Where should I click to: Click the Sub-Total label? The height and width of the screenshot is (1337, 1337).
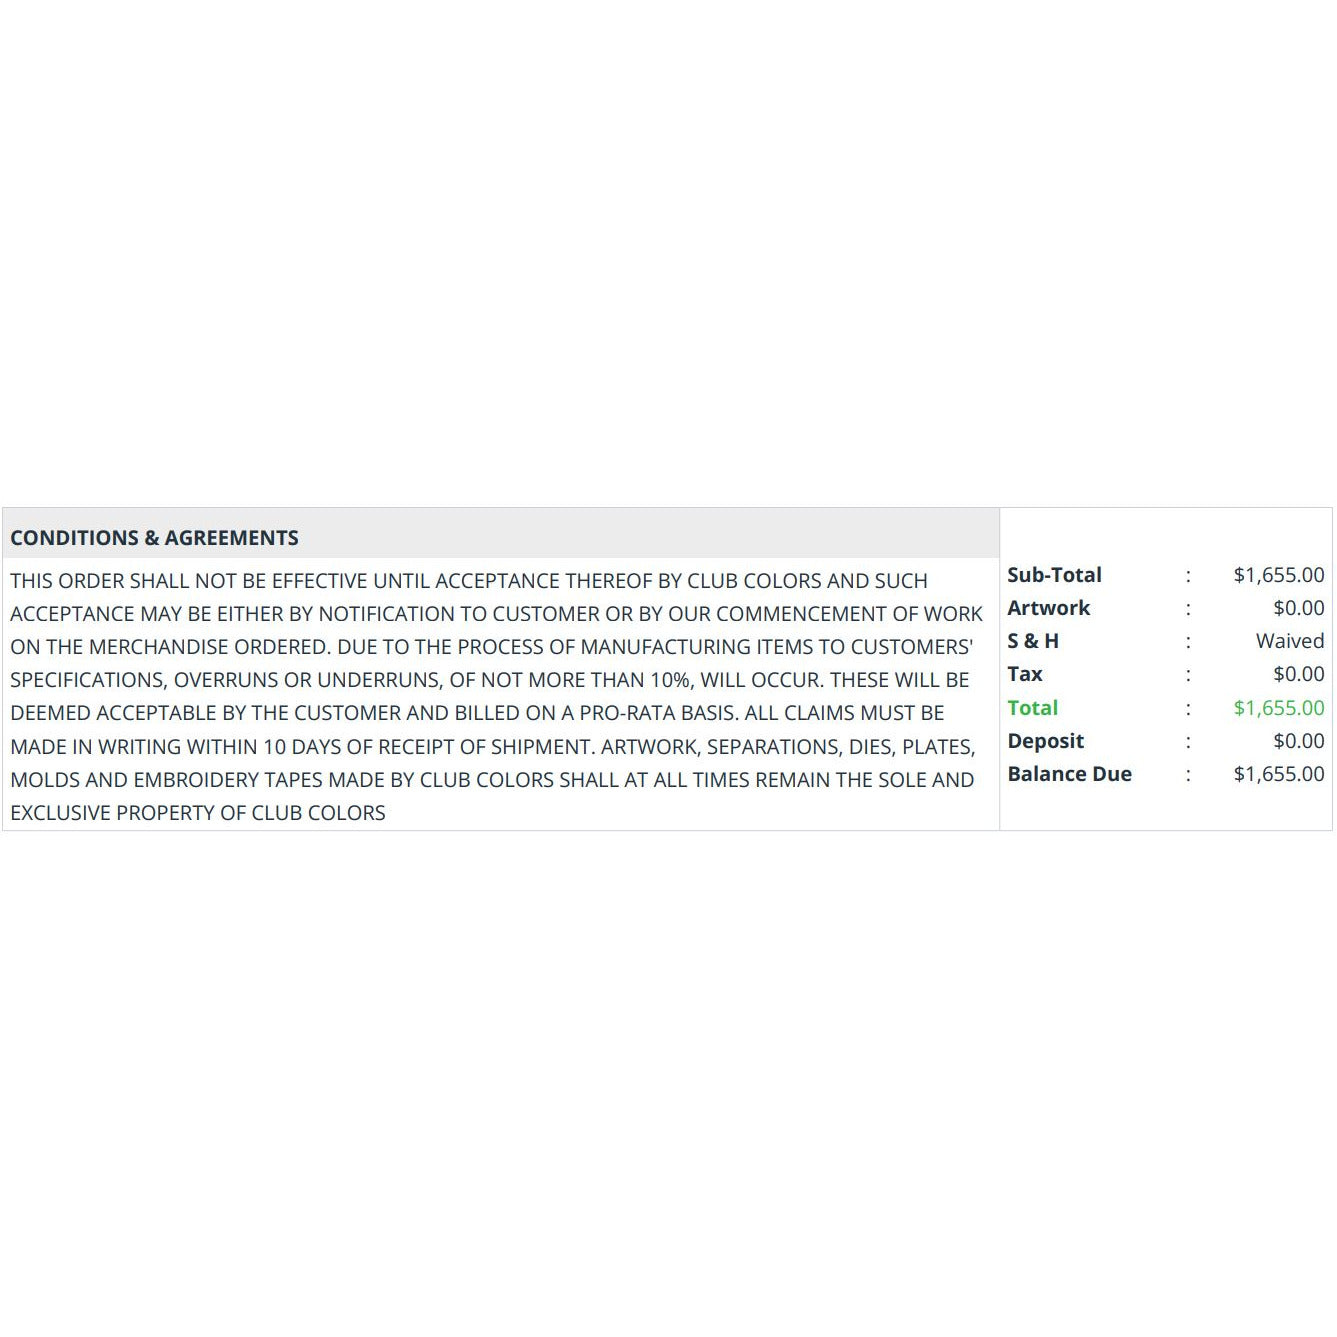[1054, 575]
